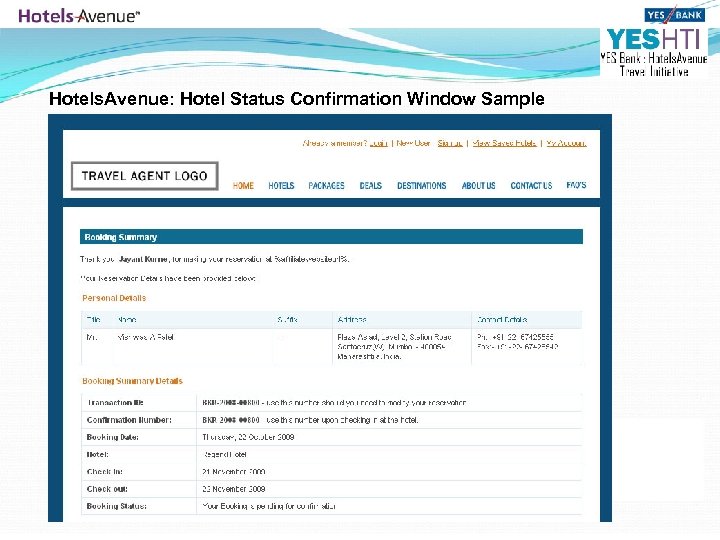Click the YESHTI travel initiative logo
This screenshot has height=540, width=720.
pos(654,52)
